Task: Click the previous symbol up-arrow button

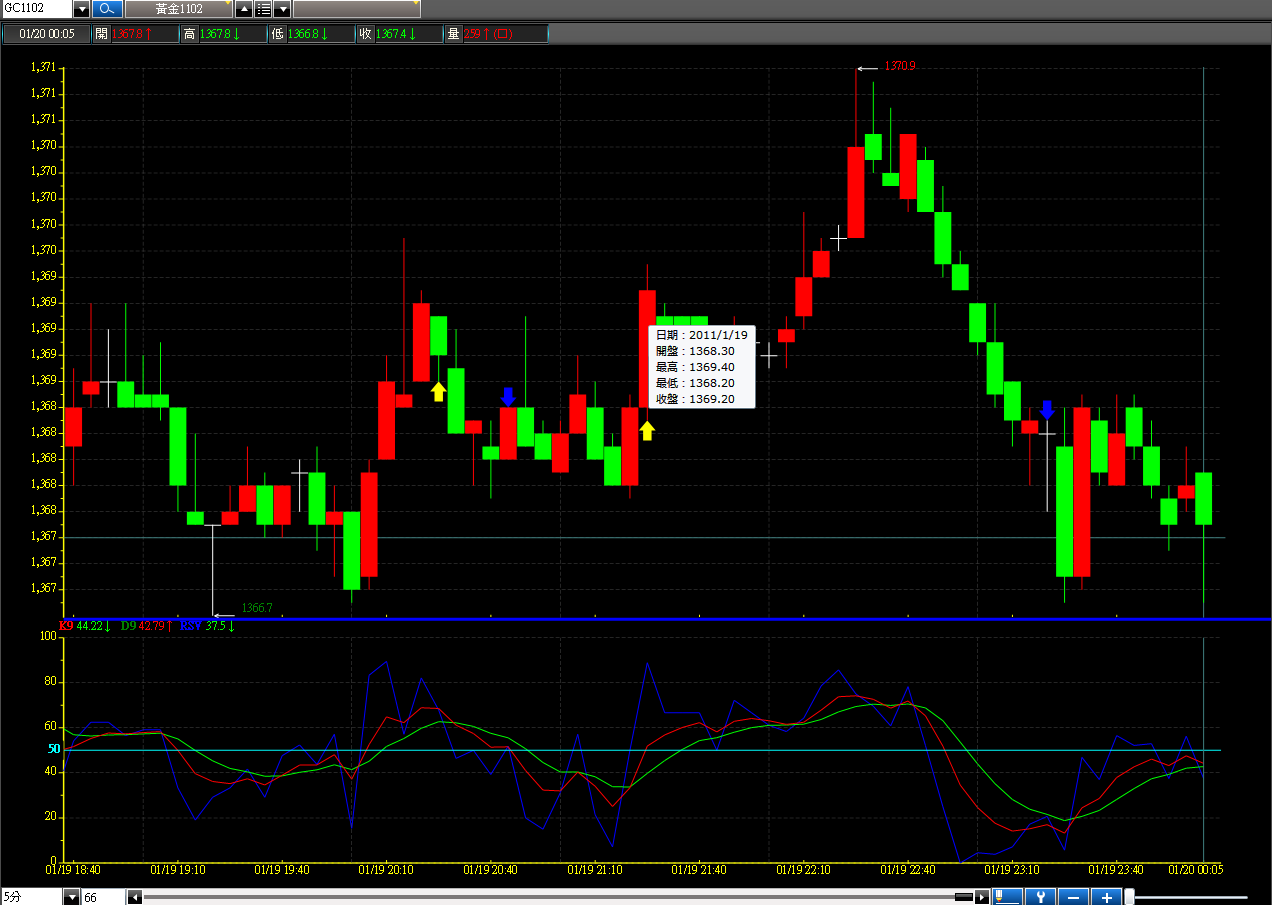Action: coord(244,9)
